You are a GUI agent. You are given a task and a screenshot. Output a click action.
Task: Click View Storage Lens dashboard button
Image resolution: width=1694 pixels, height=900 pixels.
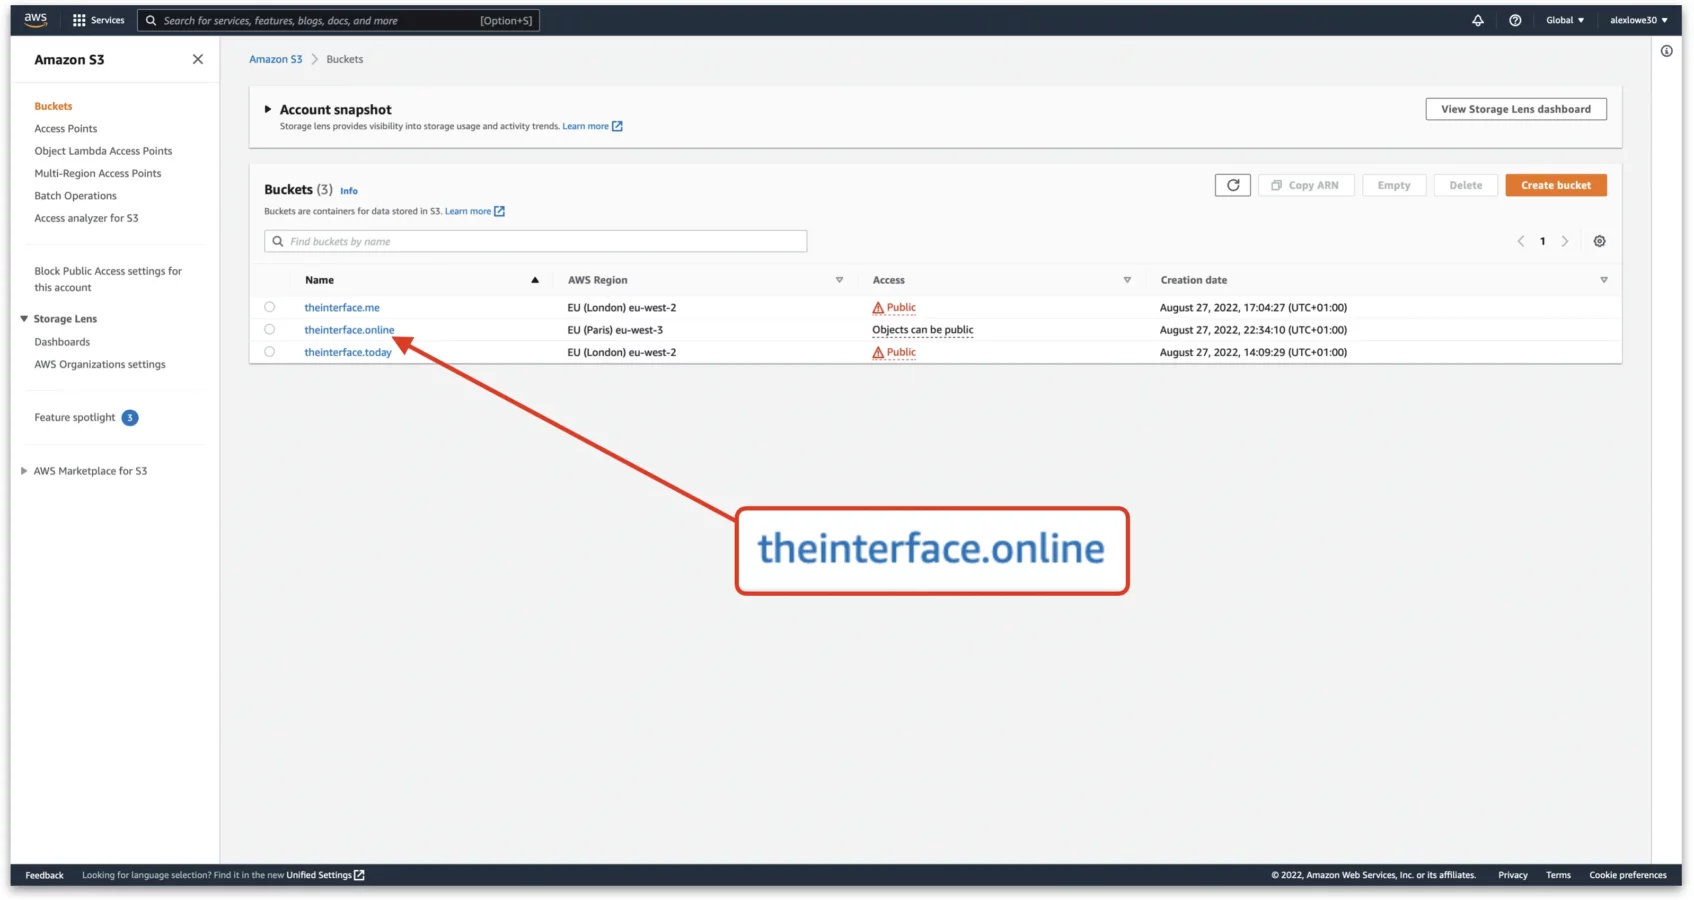click(1516, 109)
